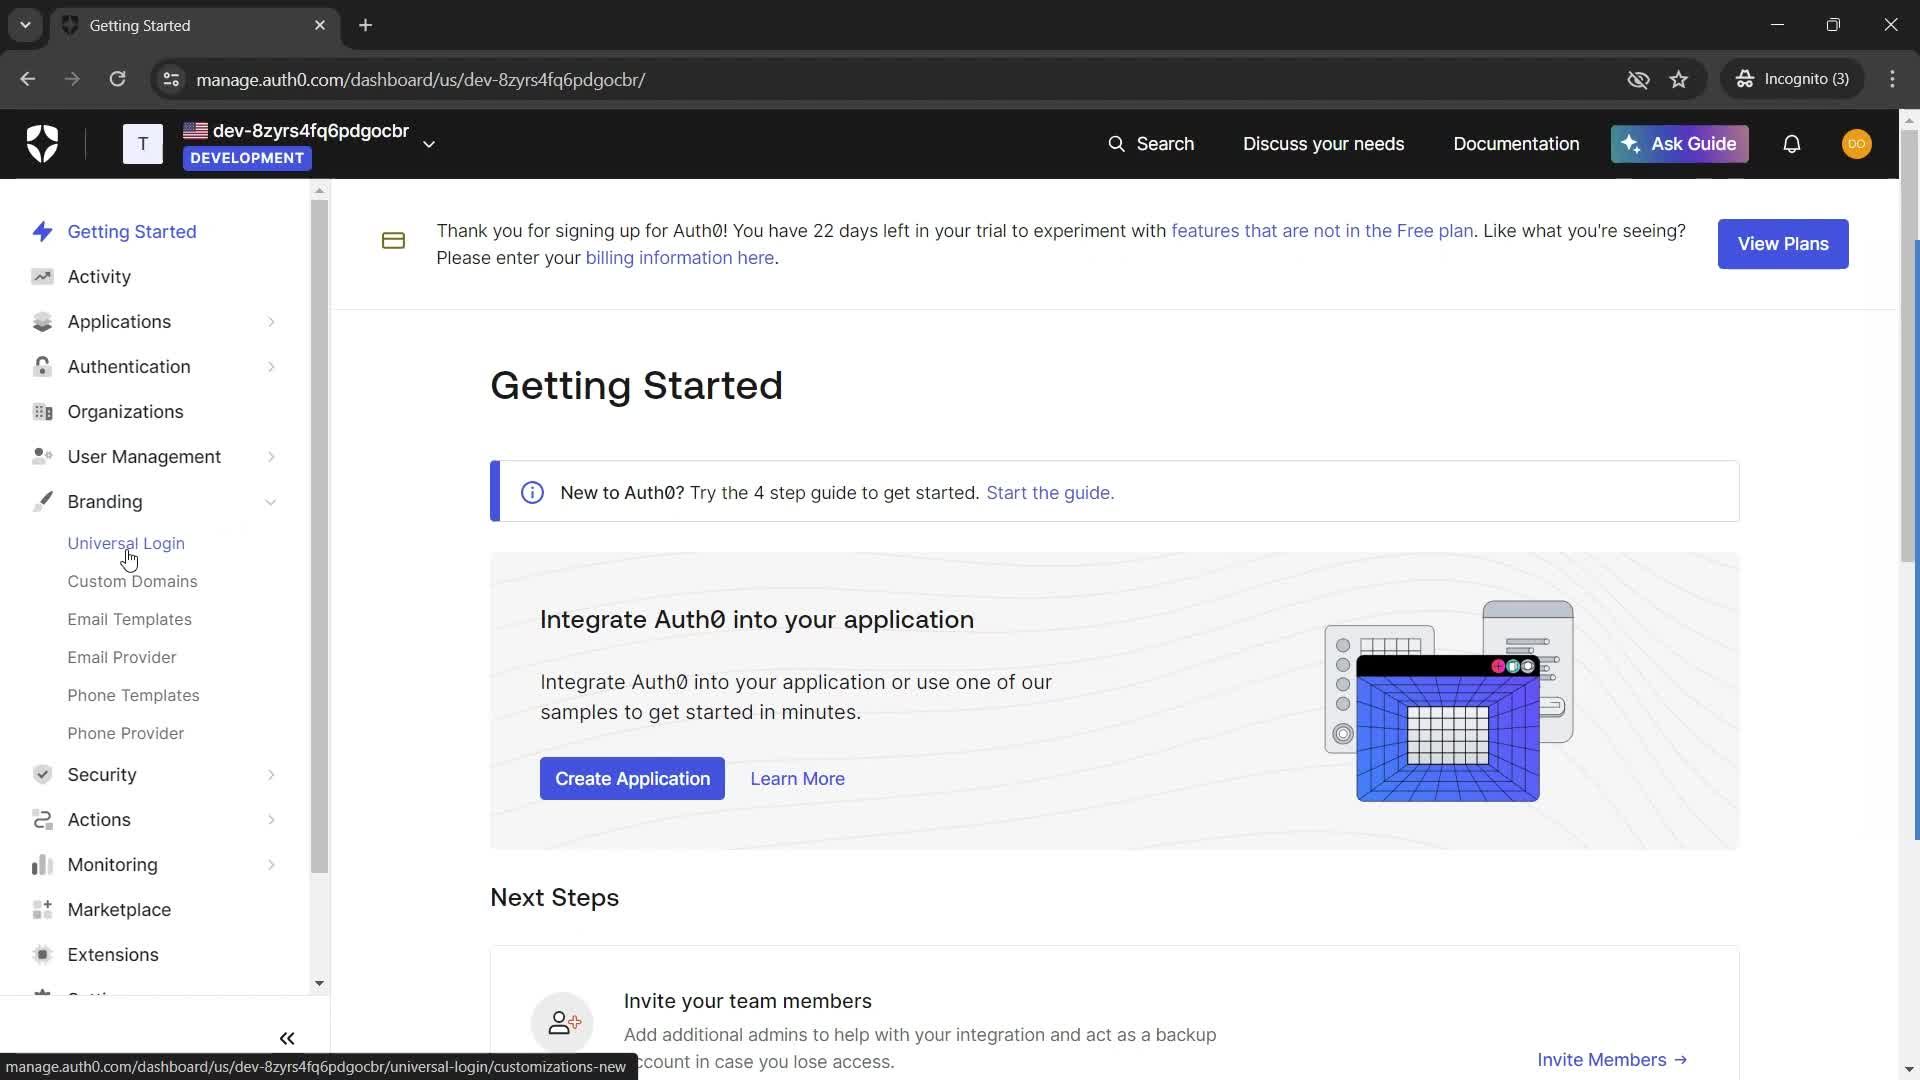Image resolution: width=1920 pixels, height=1080 pixels.
Task: Click the Create Application button
Action: pos(632,779)
